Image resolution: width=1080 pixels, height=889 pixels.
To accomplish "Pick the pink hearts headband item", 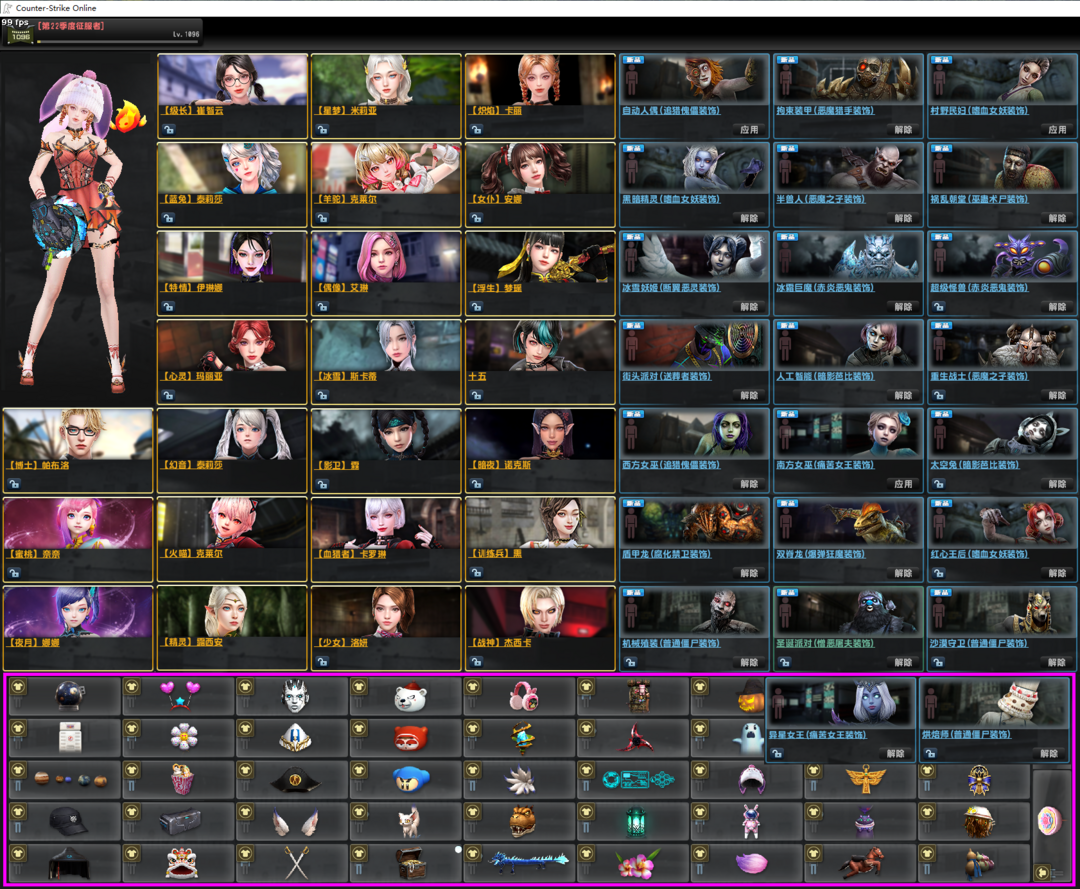I will (180, 696).
